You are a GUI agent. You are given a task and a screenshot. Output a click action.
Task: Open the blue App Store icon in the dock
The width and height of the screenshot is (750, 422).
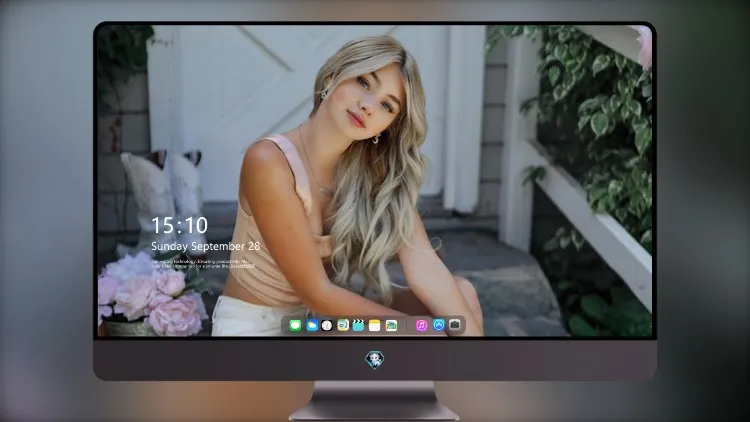(439, 325)
